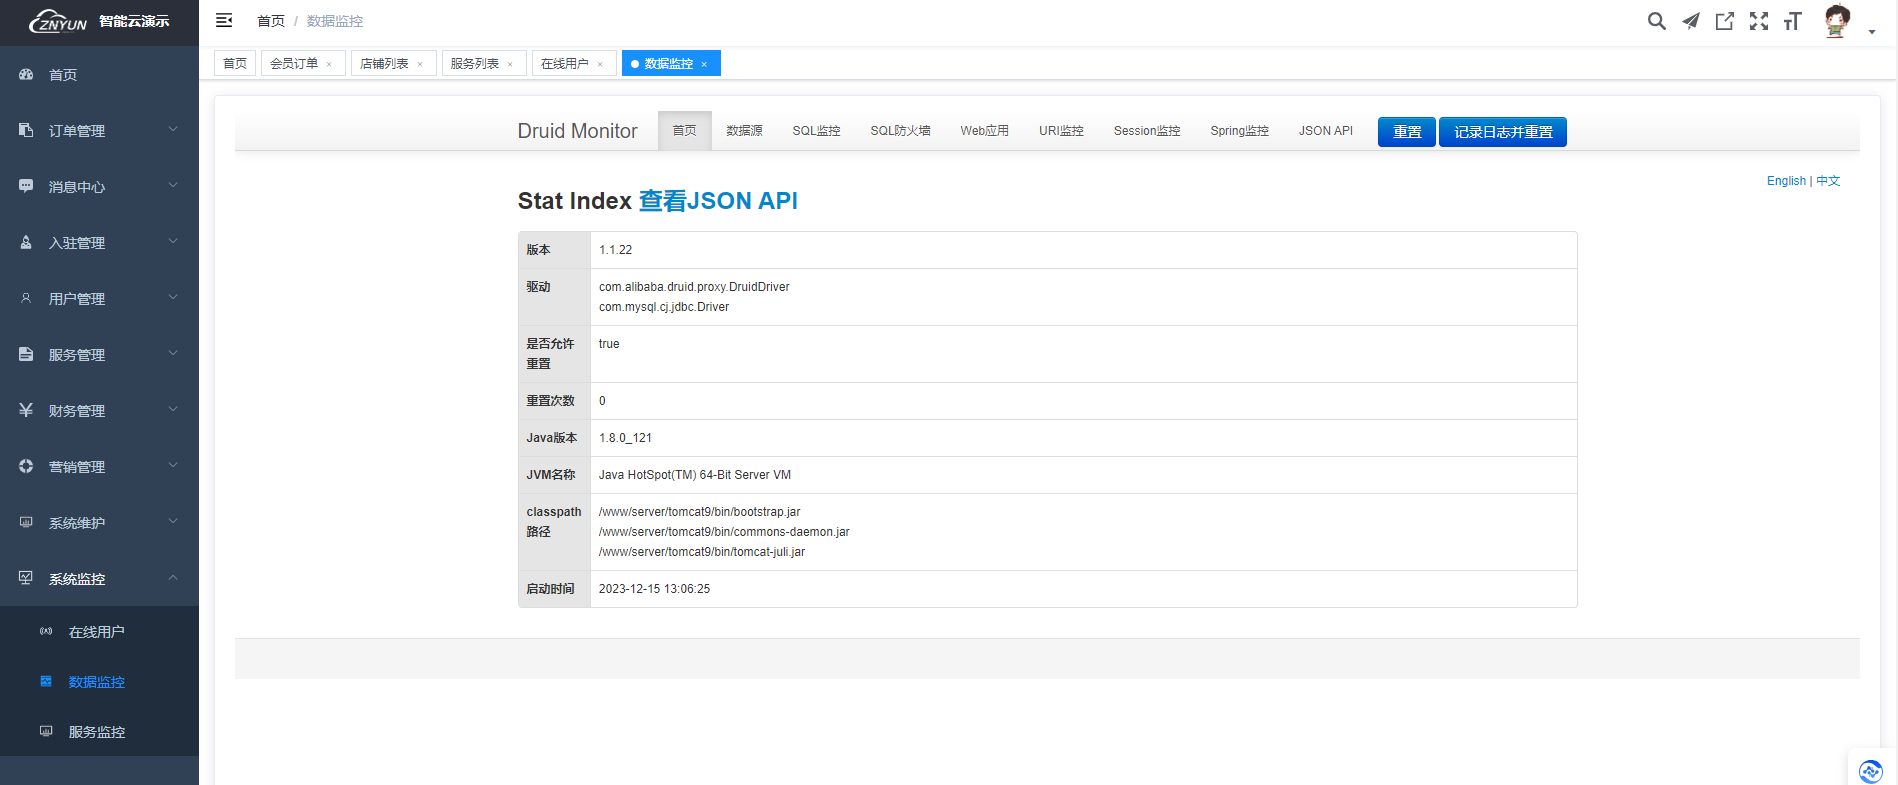Image resolution: width=1898 pixels, height=785 pixels.
Task: Click the external link icon in header
Action: [x=1724, y=21]
